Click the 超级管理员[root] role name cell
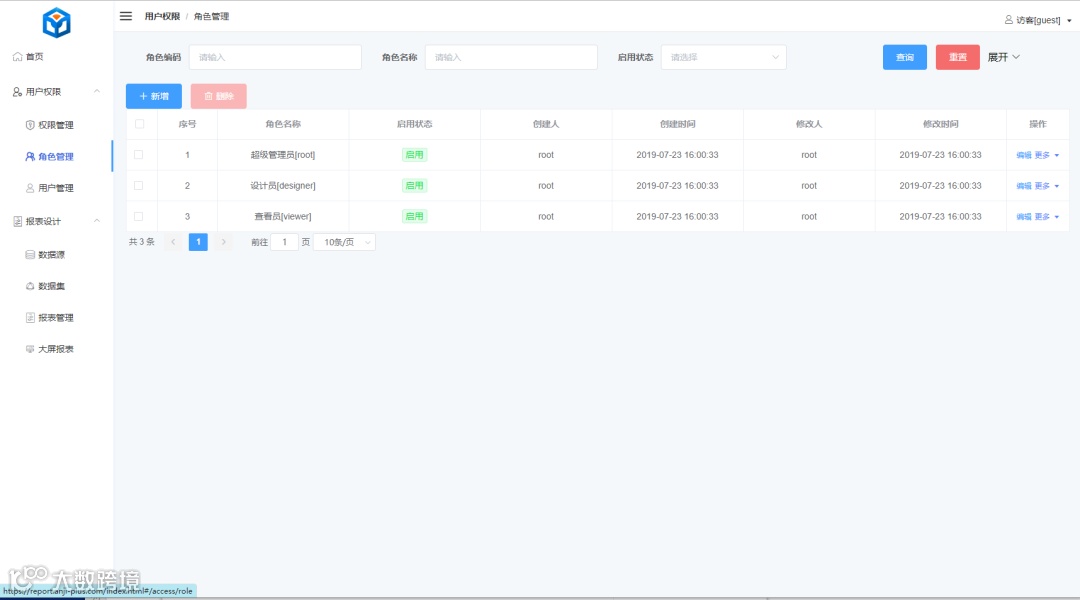This screenshot has width=1080, height=600. point(283,155)
